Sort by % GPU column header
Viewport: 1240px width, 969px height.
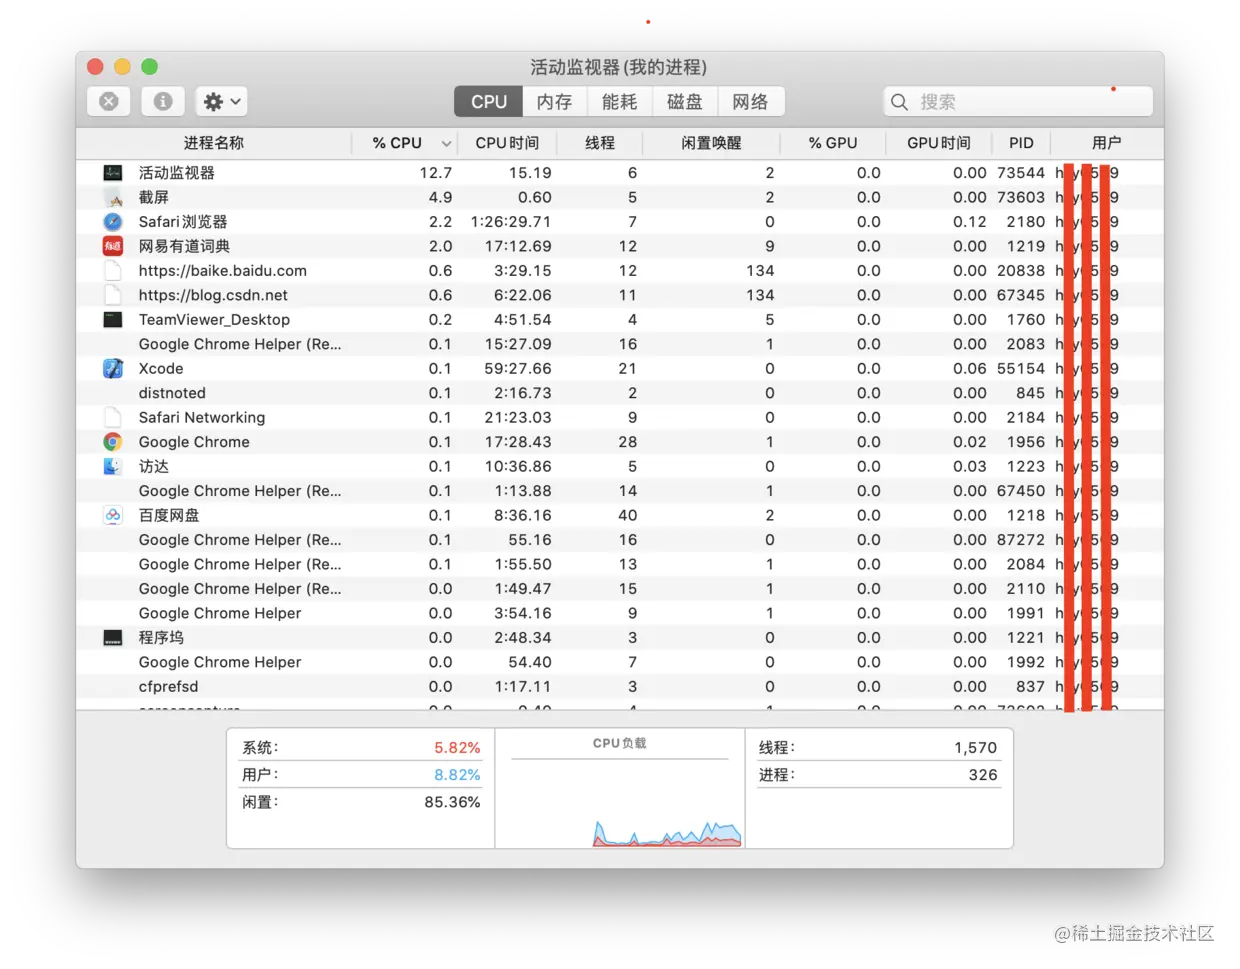click(833, 143)
